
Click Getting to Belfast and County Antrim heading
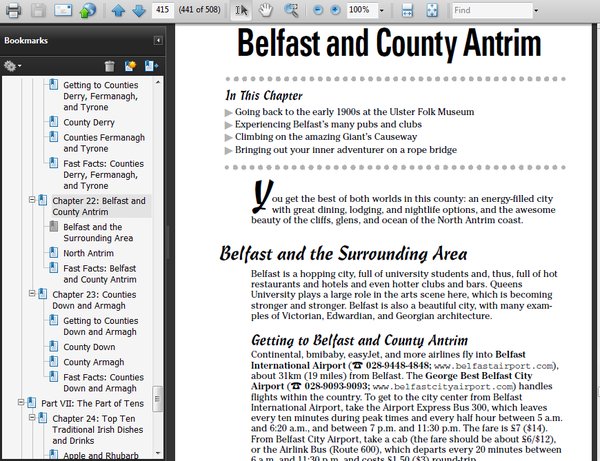(x=359, y=340)
